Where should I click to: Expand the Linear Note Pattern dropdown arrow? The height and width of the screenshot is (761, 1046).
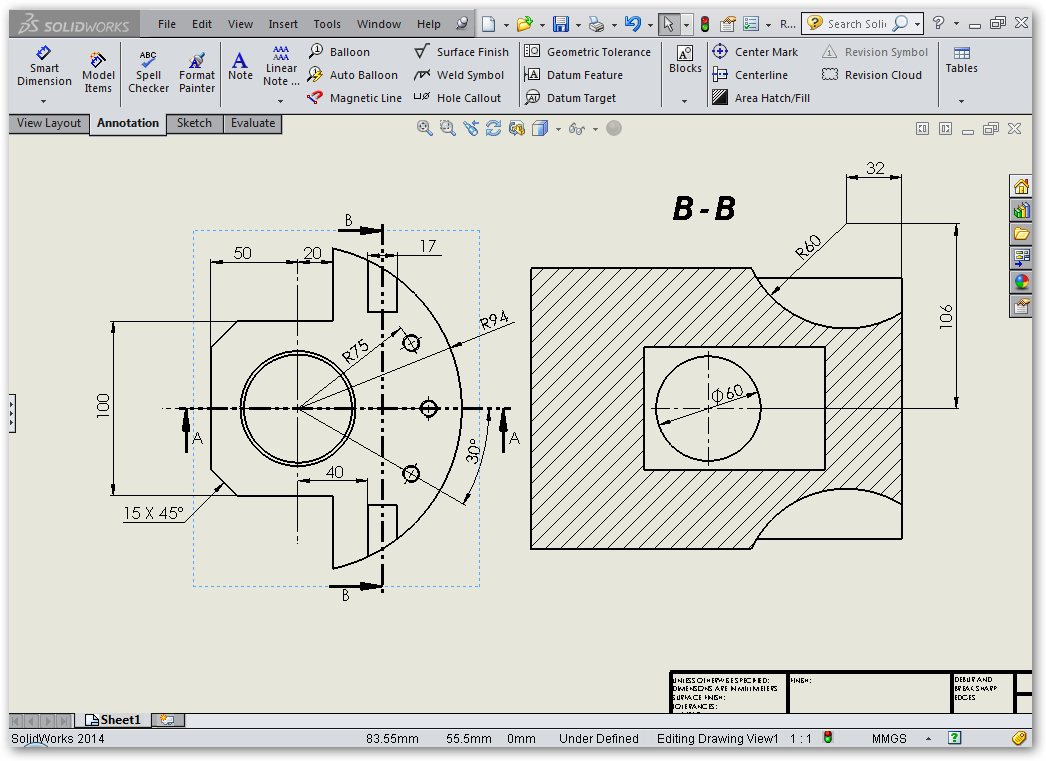[x=280, y=101]
